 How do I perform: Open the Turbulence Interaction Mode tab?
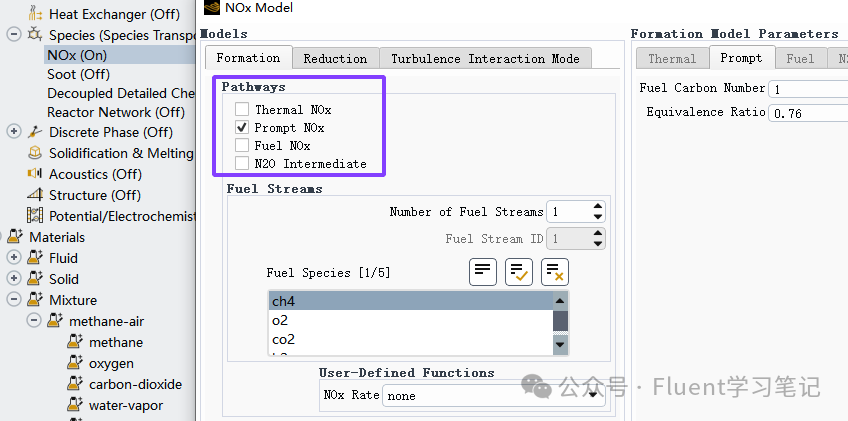click(485, 58)
